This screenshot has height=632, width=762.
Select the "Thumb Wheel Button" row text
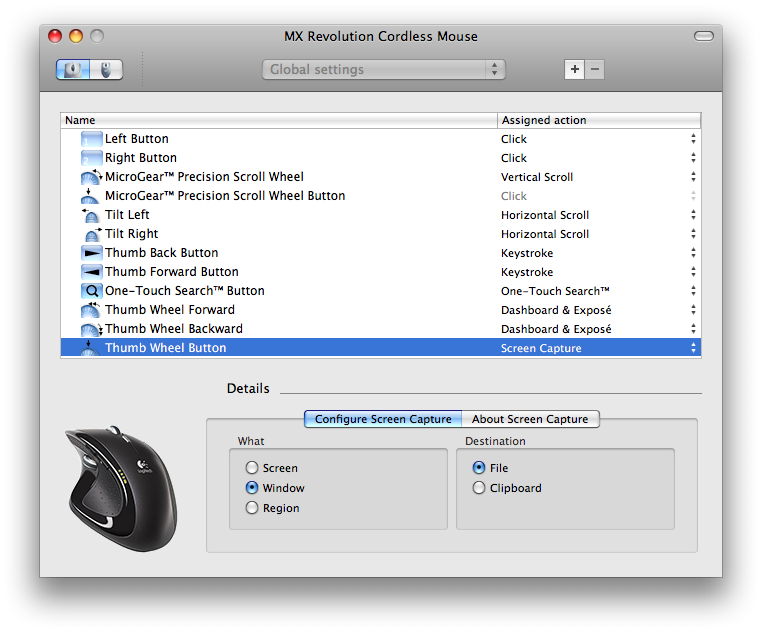click(x=165, y=348)
